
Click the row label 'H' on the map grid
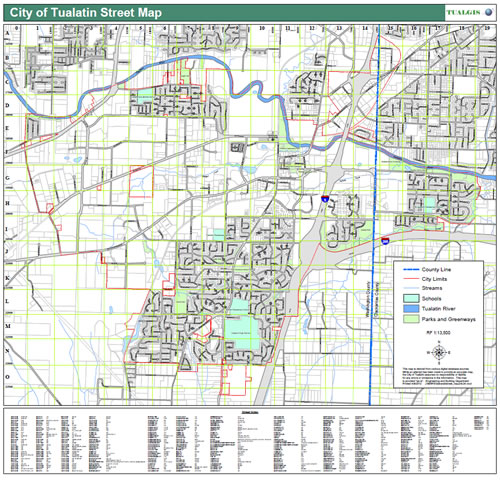click(7, 203)
